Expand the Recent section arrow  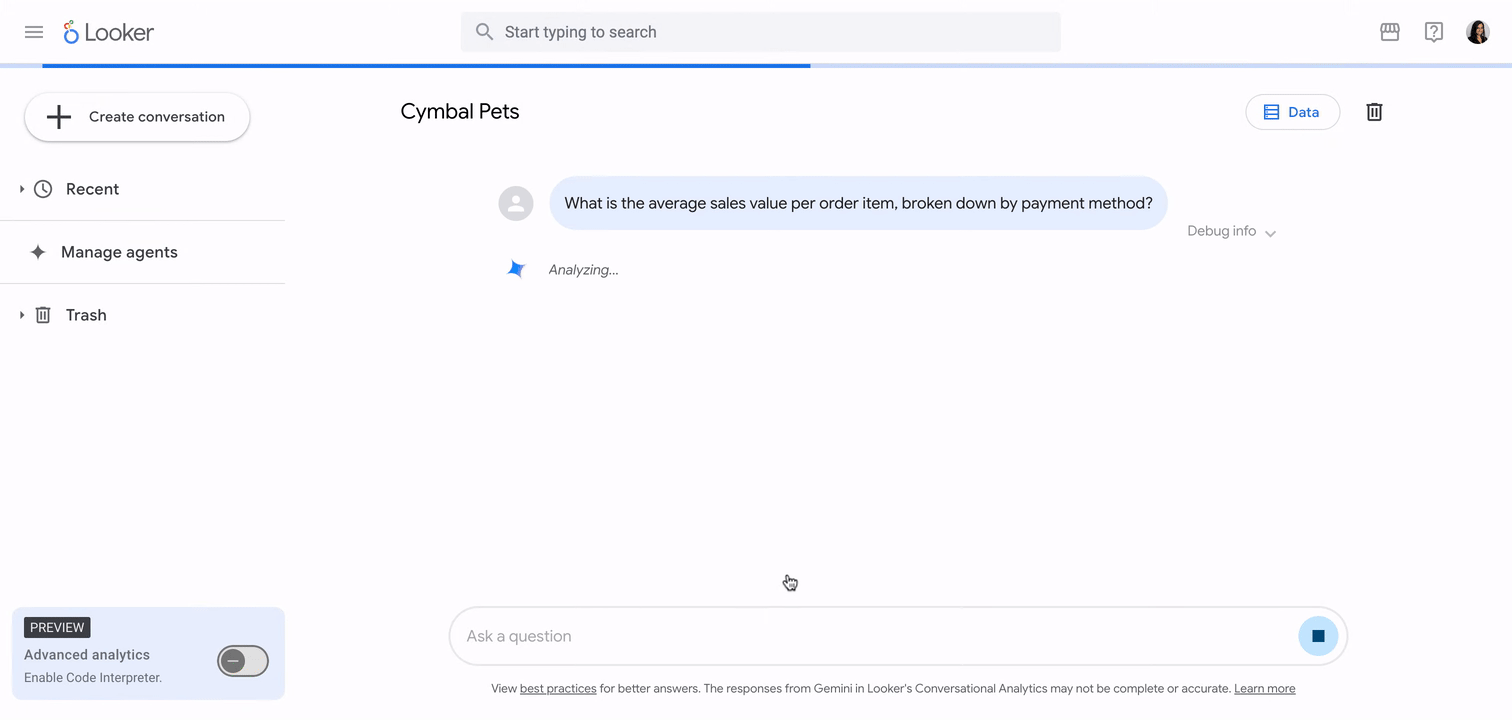point(22,189)
